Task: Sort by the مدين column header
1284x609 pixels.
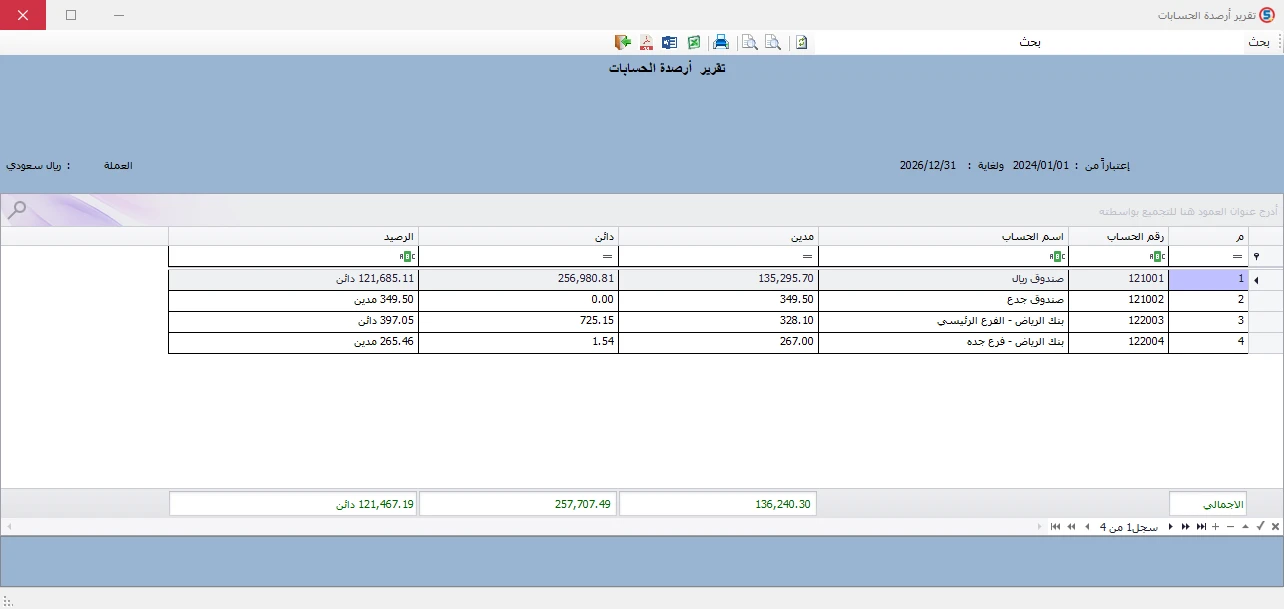Action: pyautogui.click(x=718, y=236)
